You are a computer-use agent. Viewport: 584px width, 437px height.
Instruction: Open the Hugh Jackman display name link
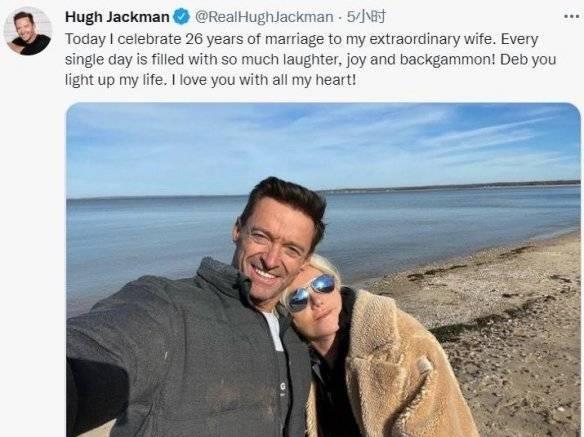pos(117,17)
